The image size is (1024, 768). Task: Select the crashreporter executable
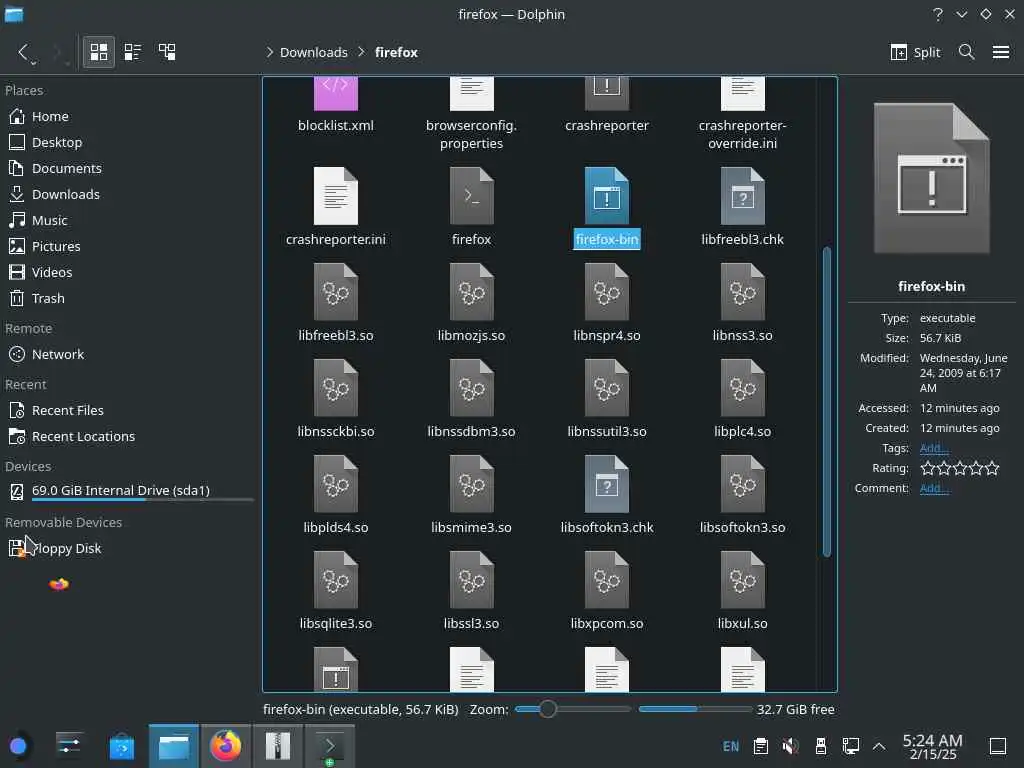pyautogui.click(x=607, y=106)
